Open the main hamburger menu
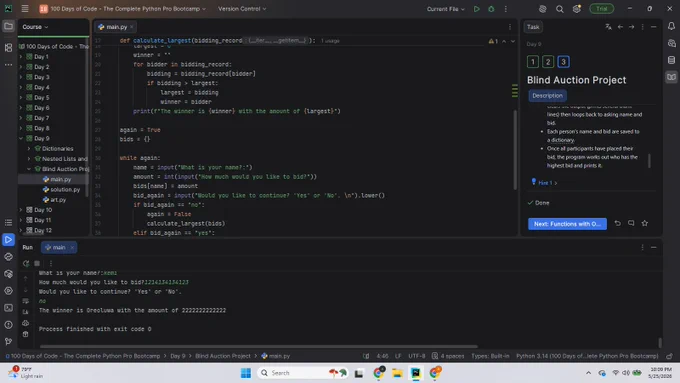The width and height of the screenshot is (680, 383). coord(25,9)
